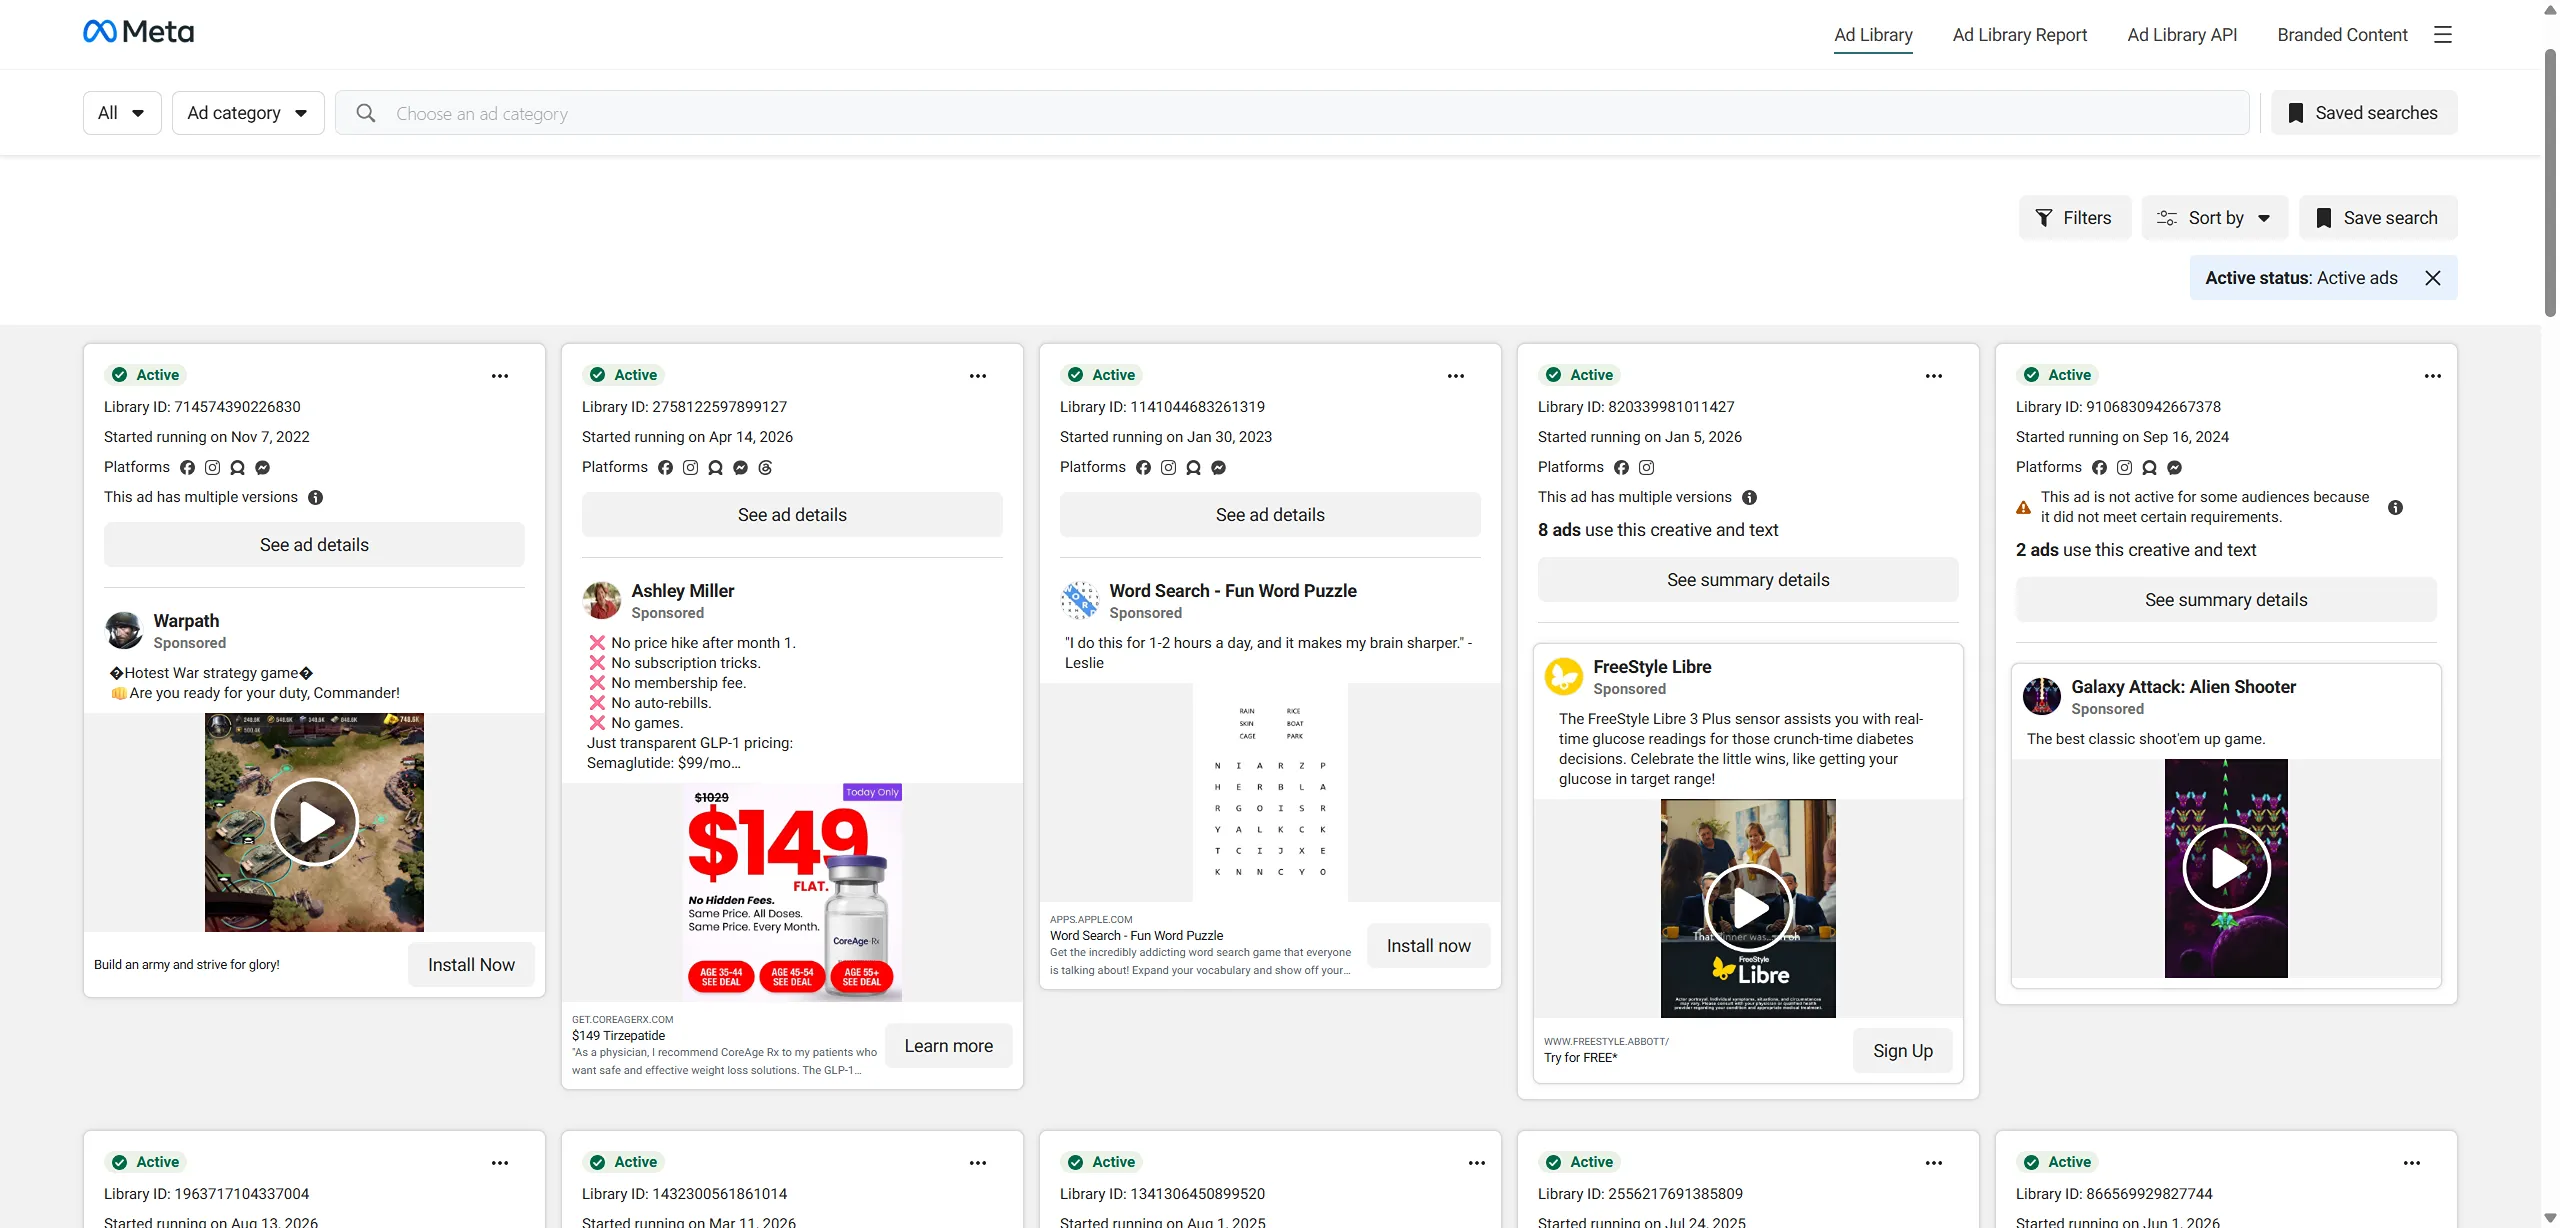Click info icon beside FreeStyle Libre multiple versions
2560x1228 pixels.
coord(1750,498)
